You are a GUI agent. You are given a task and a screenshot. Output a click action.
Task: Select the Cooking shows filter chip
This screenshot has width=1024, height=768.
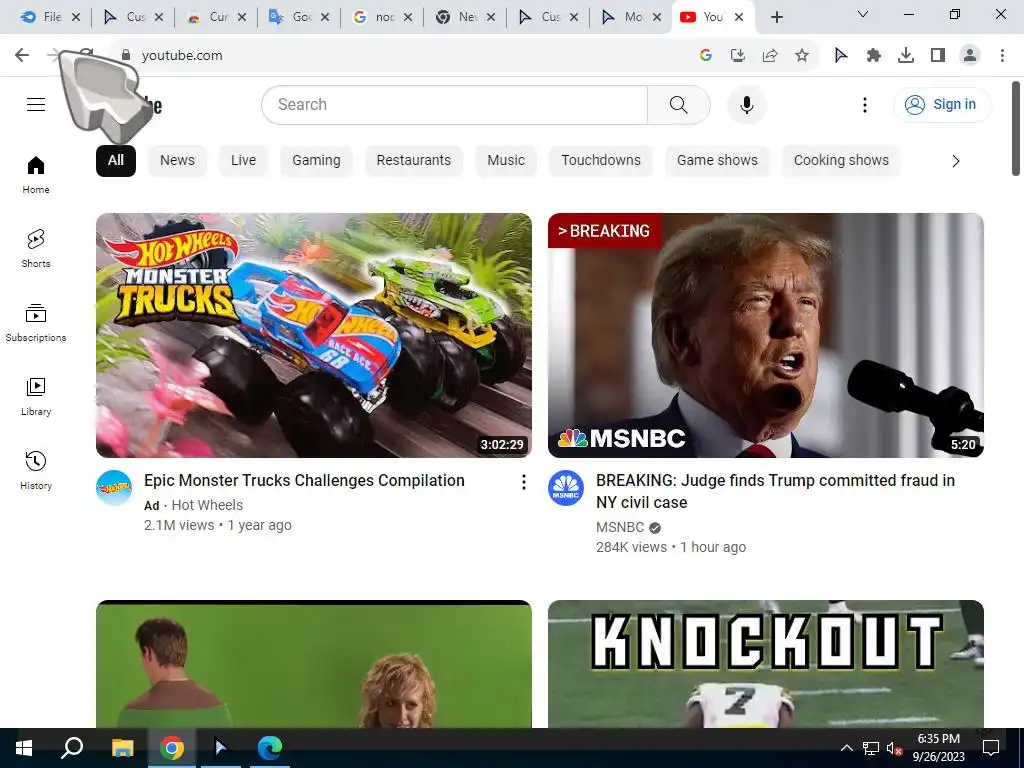[x=841, y=161]
